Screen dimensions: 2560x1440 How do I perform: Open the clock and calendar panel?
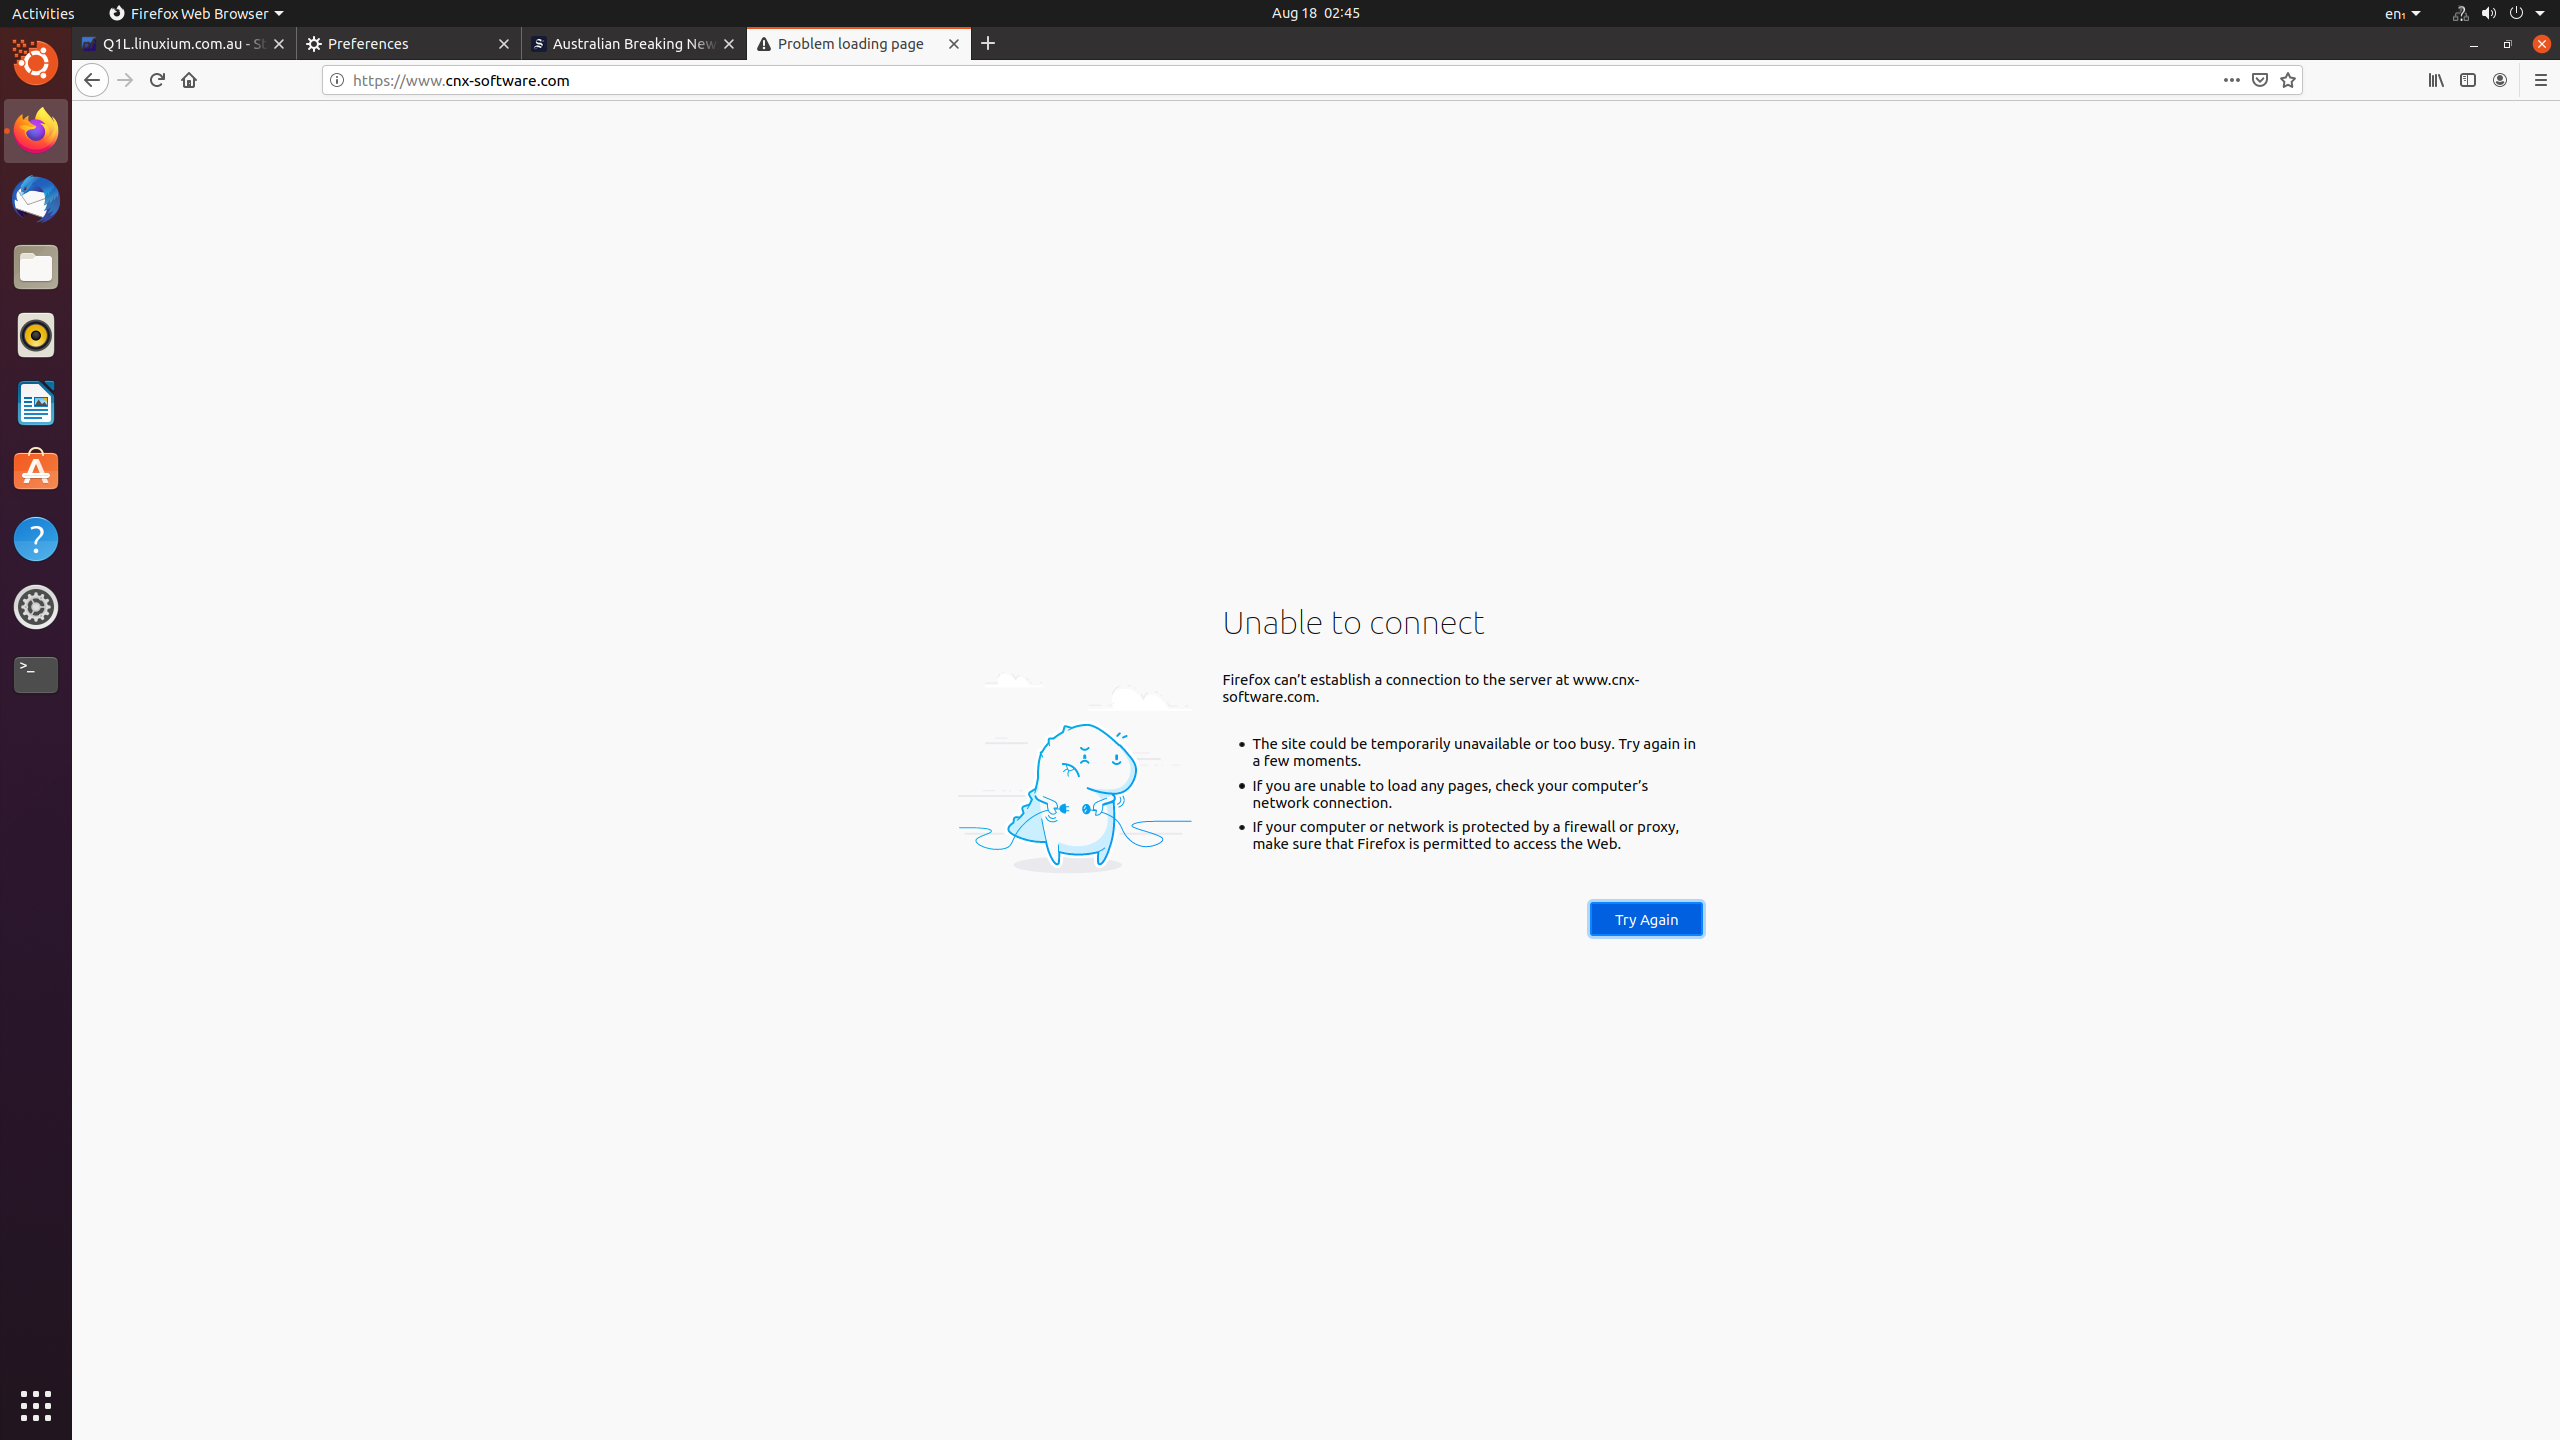pyautogui.click(x=1315, y=13)
